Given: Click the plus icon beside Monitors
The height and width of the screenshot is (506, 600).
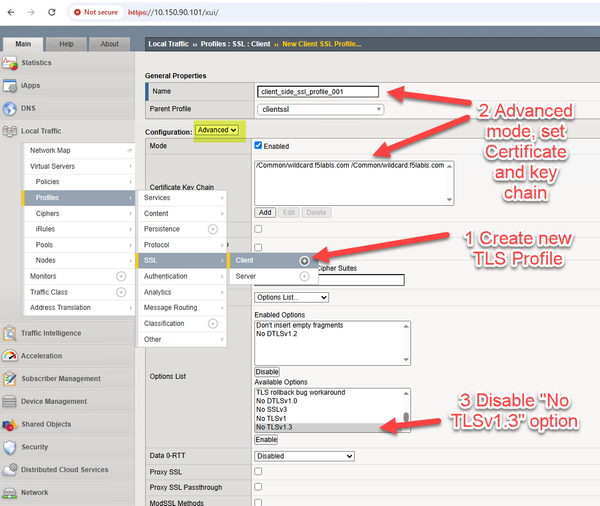Looking at the screenshot, I should (x=121, y=276).
